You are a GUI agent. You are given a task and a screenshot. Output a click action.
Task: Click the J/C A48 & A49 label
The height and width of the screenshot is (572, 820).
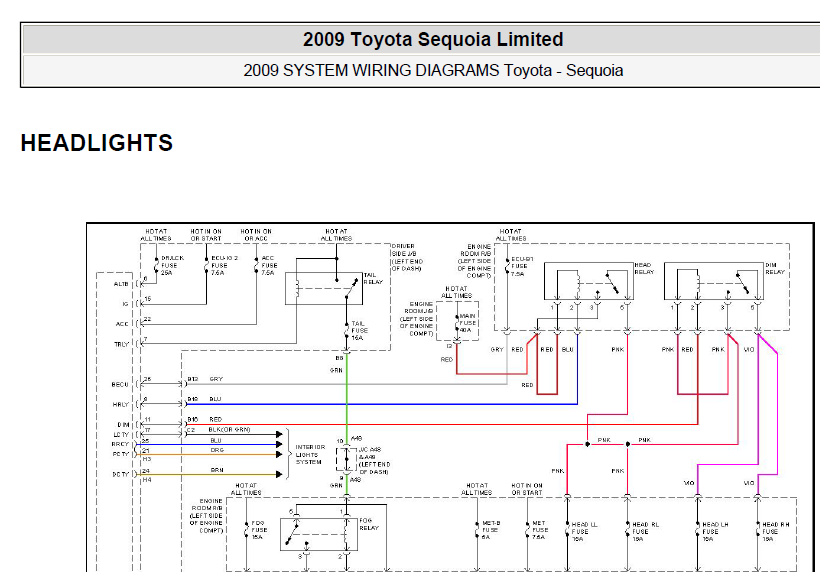coord(374,460)
